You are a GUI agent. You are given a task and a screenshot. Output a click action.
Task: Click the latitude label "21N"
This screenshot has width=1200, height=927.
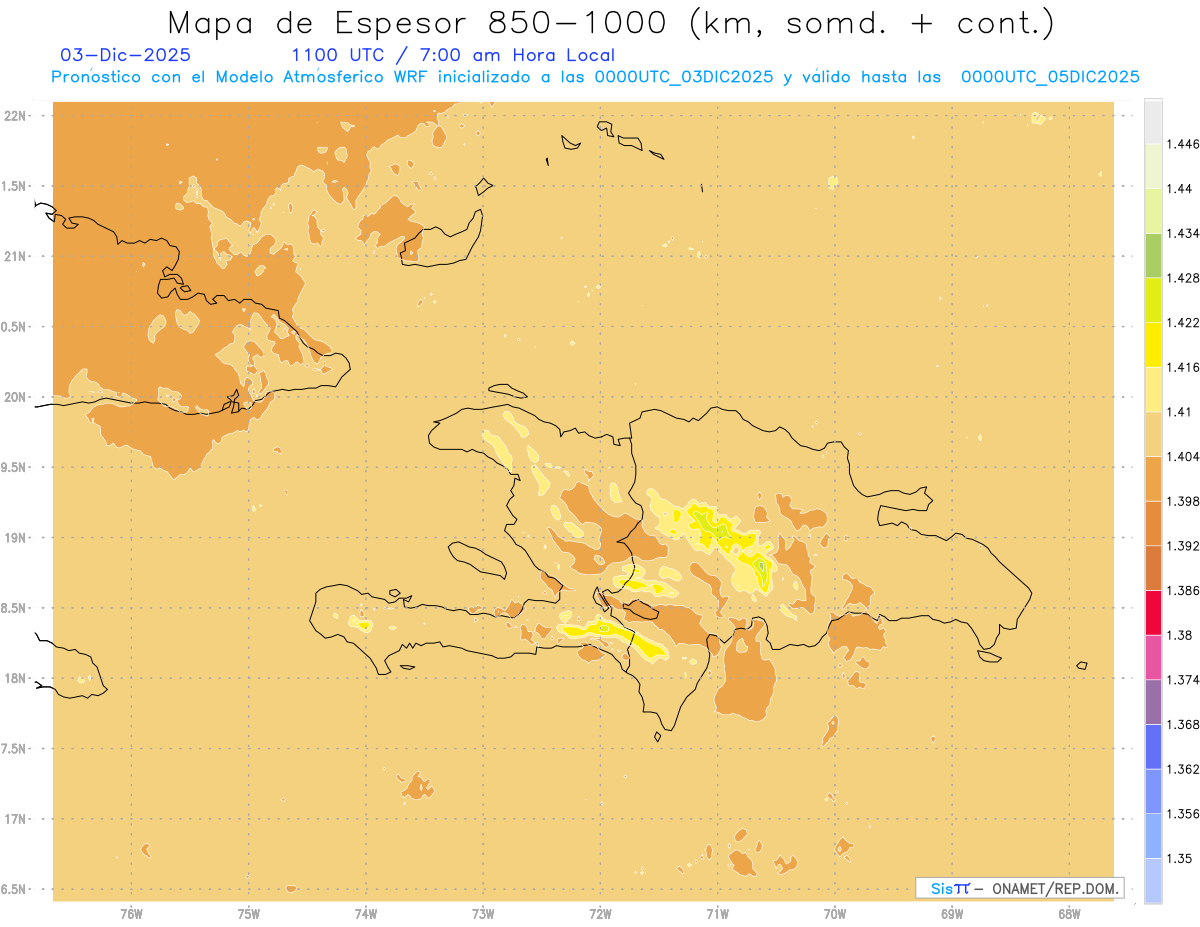pos(15,256)
